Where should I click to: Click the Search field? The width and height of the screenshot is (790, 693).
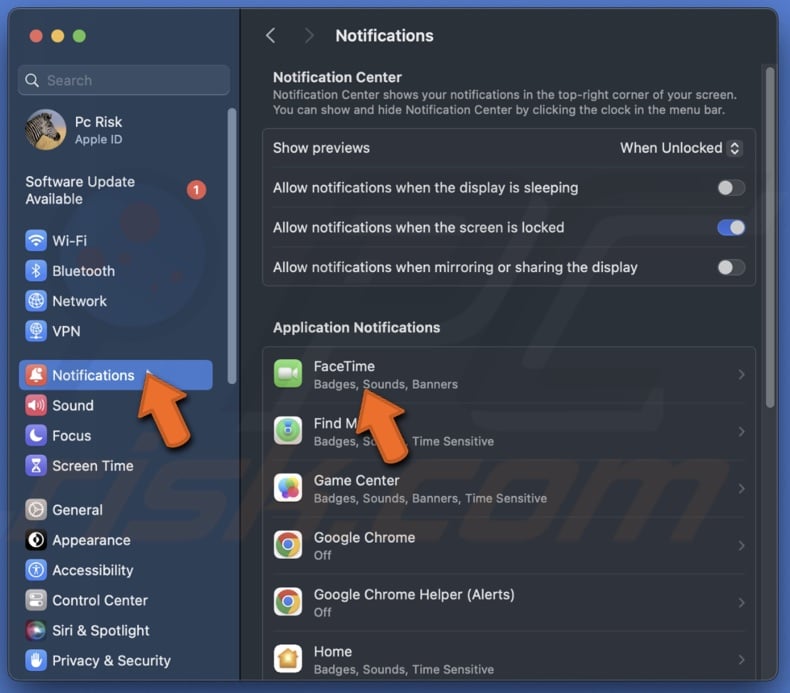coord(124,80)
